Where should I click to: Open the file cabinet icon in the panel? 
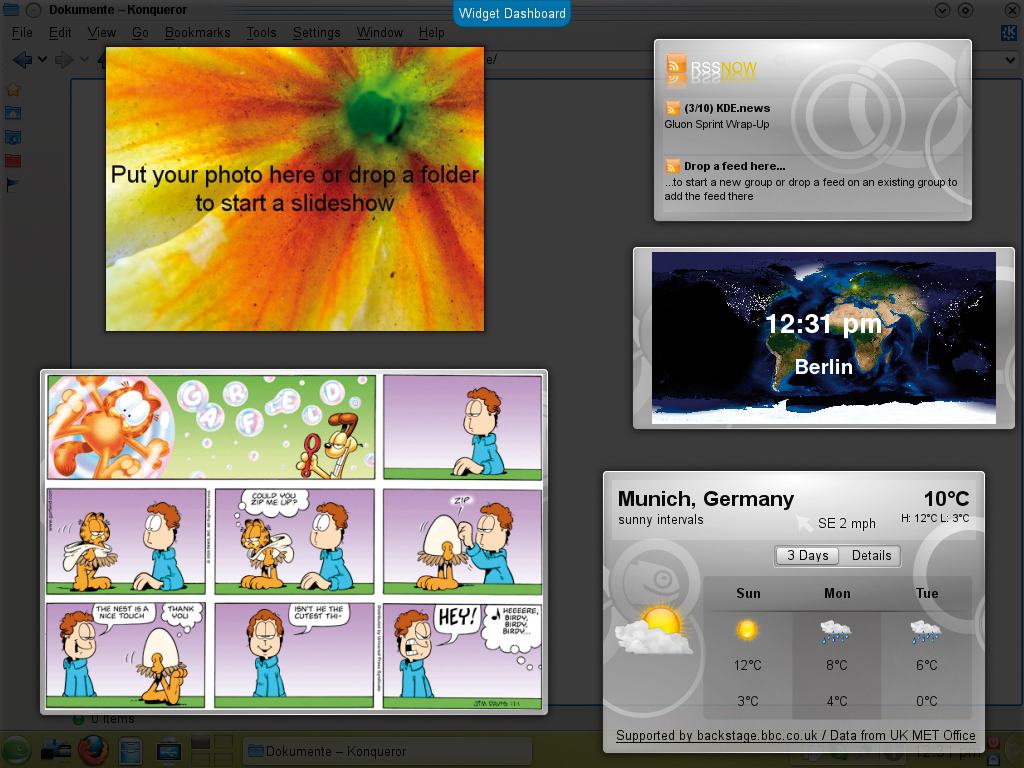(131, 750)
